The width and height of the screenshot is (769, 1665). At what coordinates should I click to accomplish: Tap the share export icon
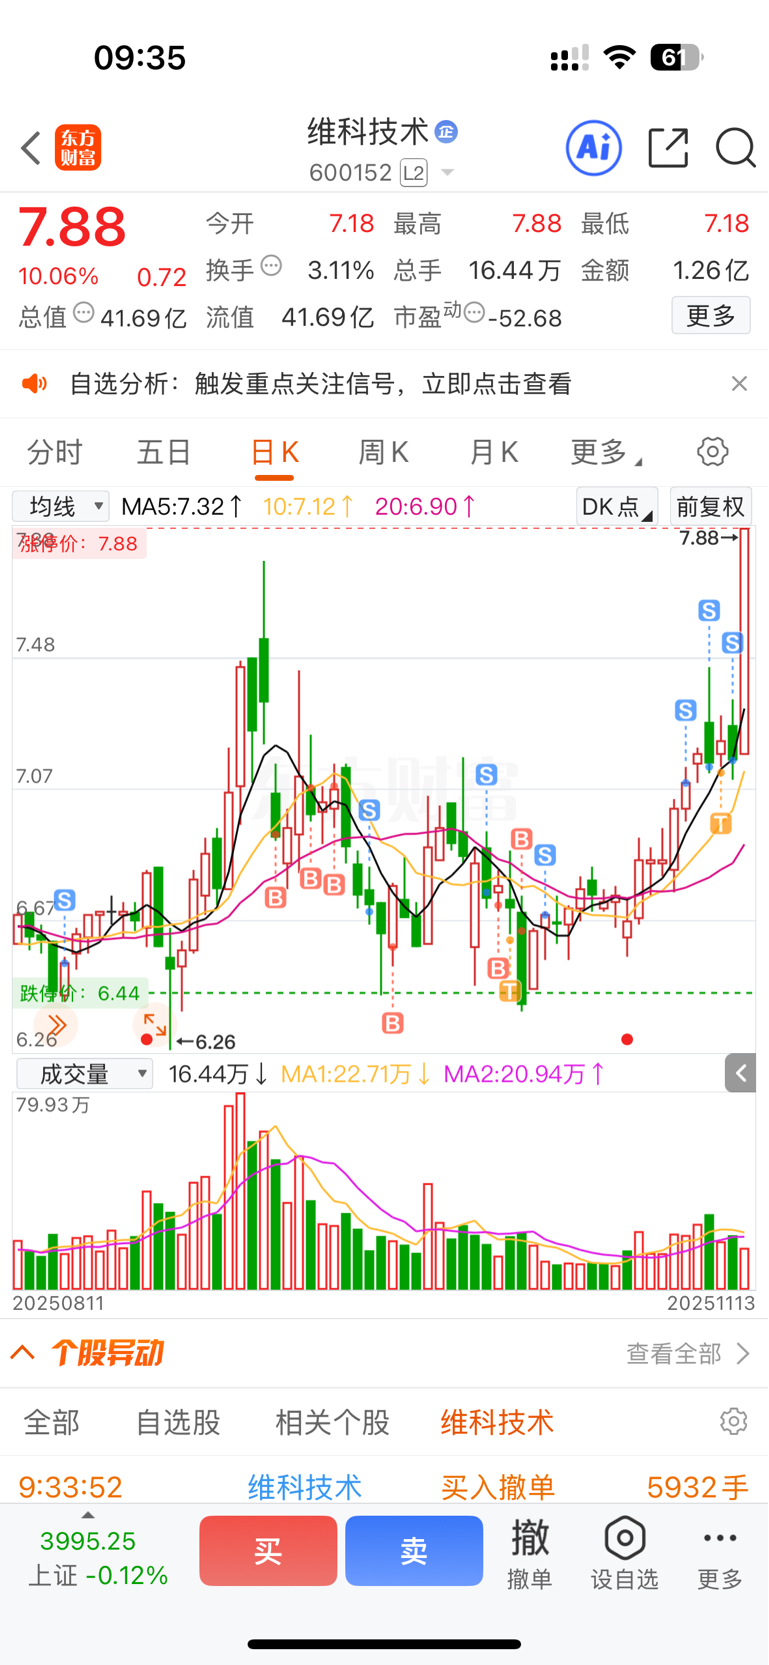click(668, 148)
